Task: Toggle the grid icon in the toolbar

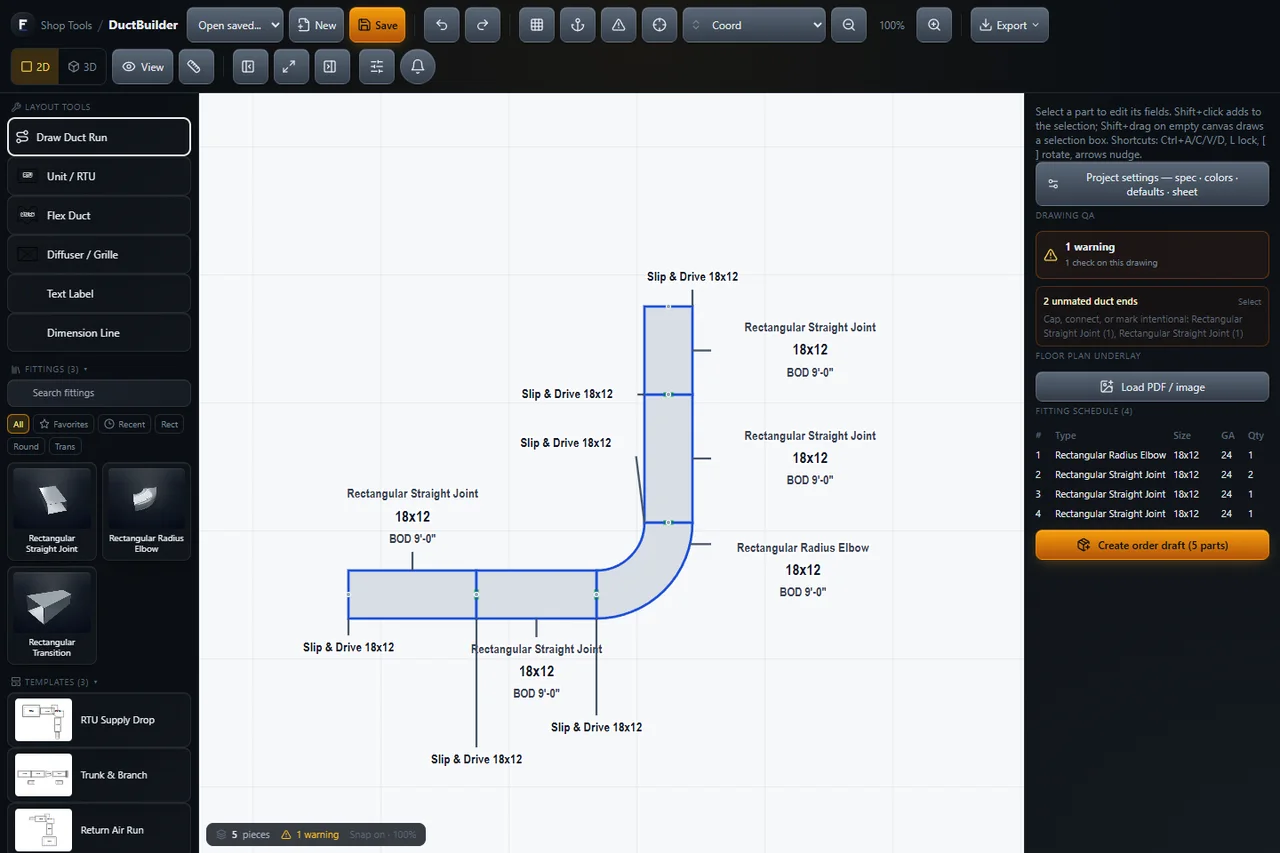Action: 537,25
